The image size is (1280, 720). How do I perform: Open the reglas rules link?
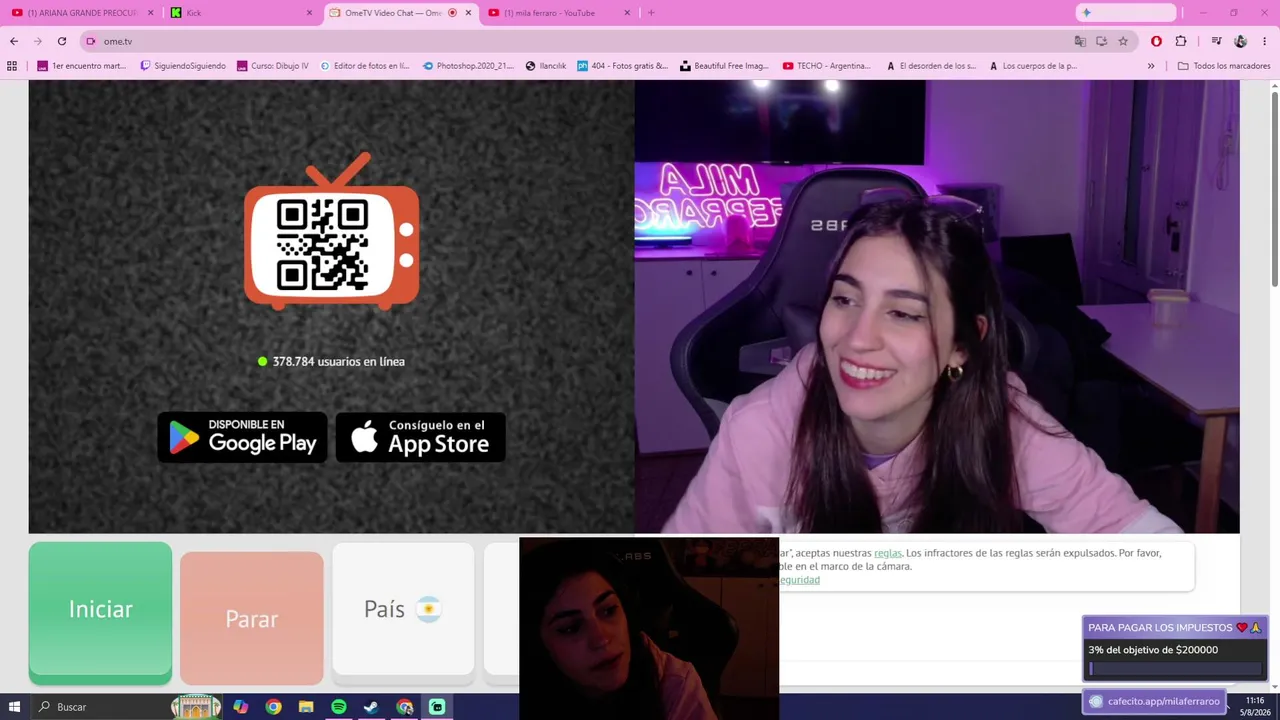(x=888, y=553)
